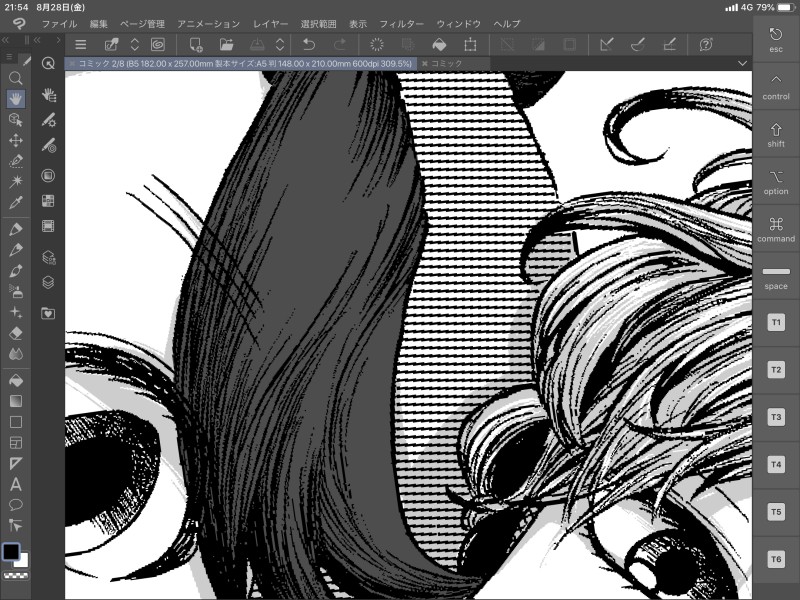Screen dimensions: 800x600
Task: Toggle Snap to Grid
Action: (x=669, y=44)
